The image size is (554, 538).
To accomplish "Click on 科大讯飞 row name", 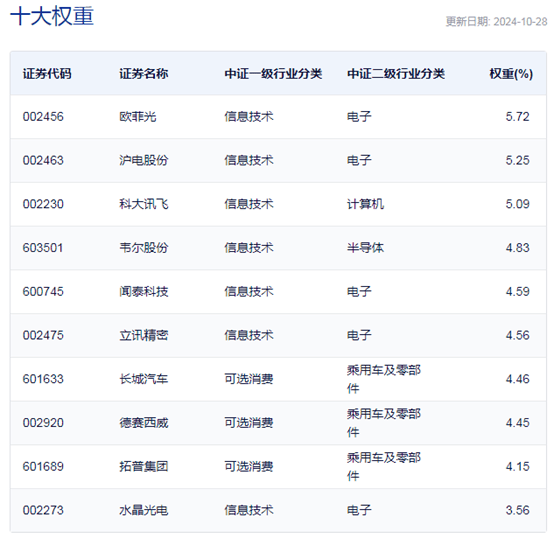I will coord(143,204).
